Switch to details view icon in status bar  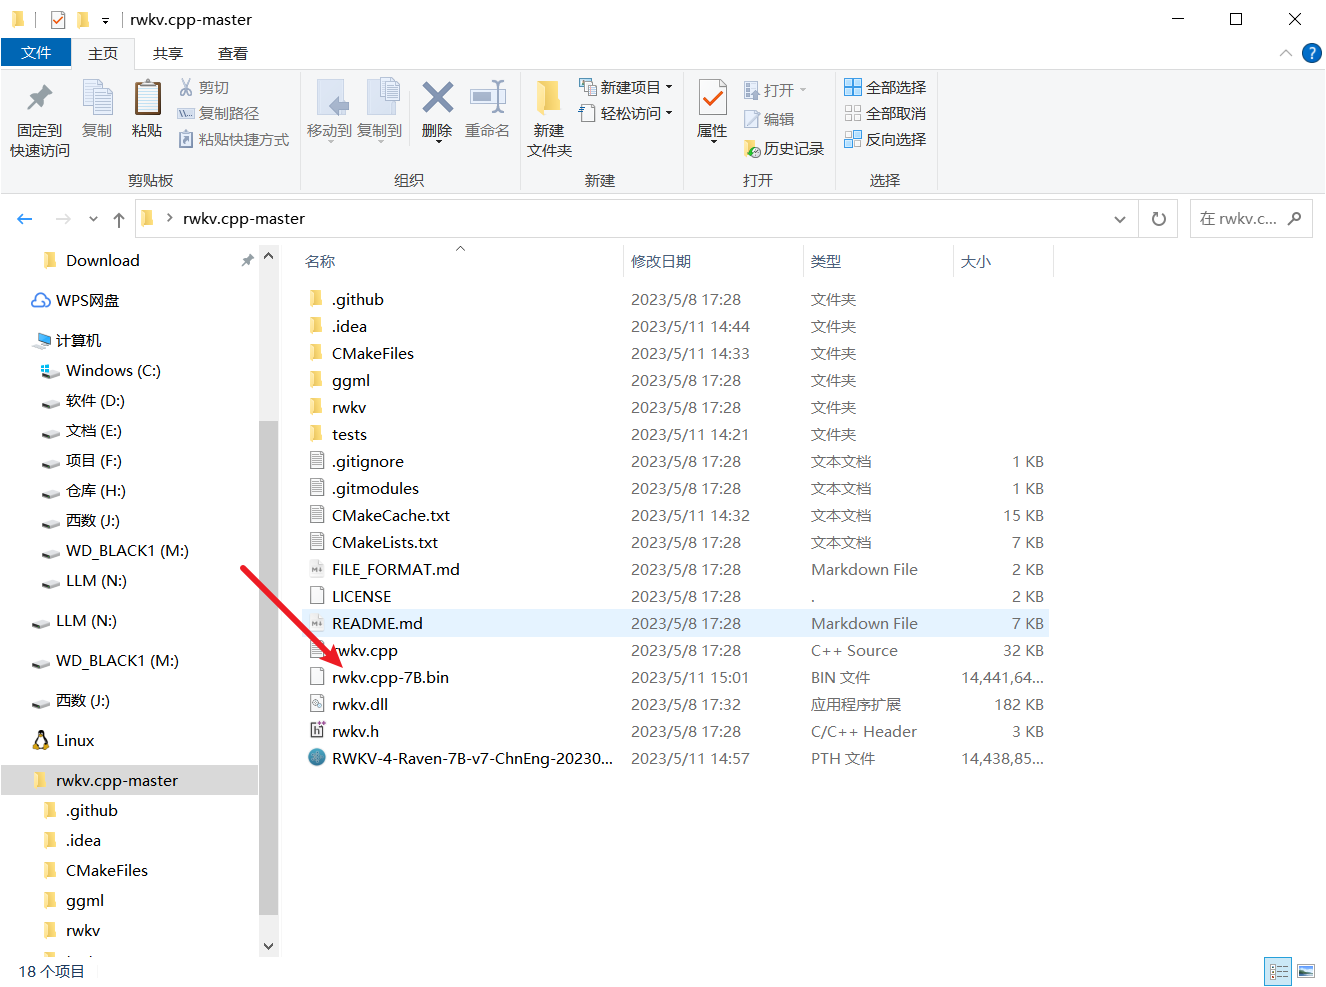coord(1278,971)
